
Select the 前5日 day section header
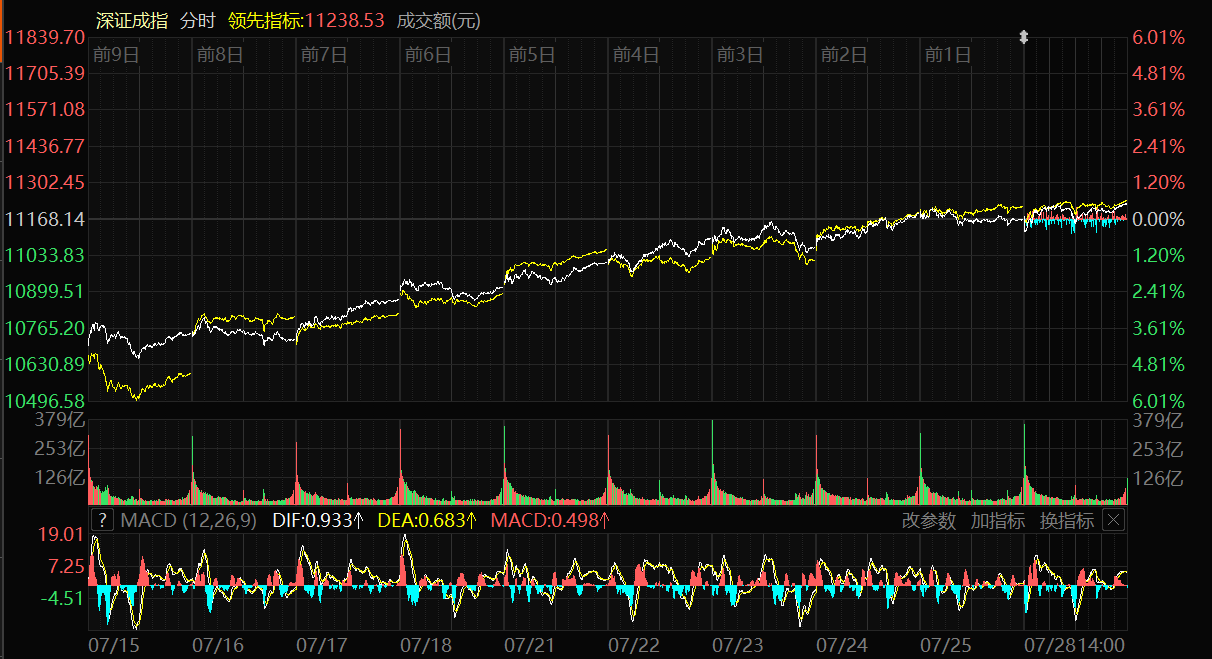point(531,55)
